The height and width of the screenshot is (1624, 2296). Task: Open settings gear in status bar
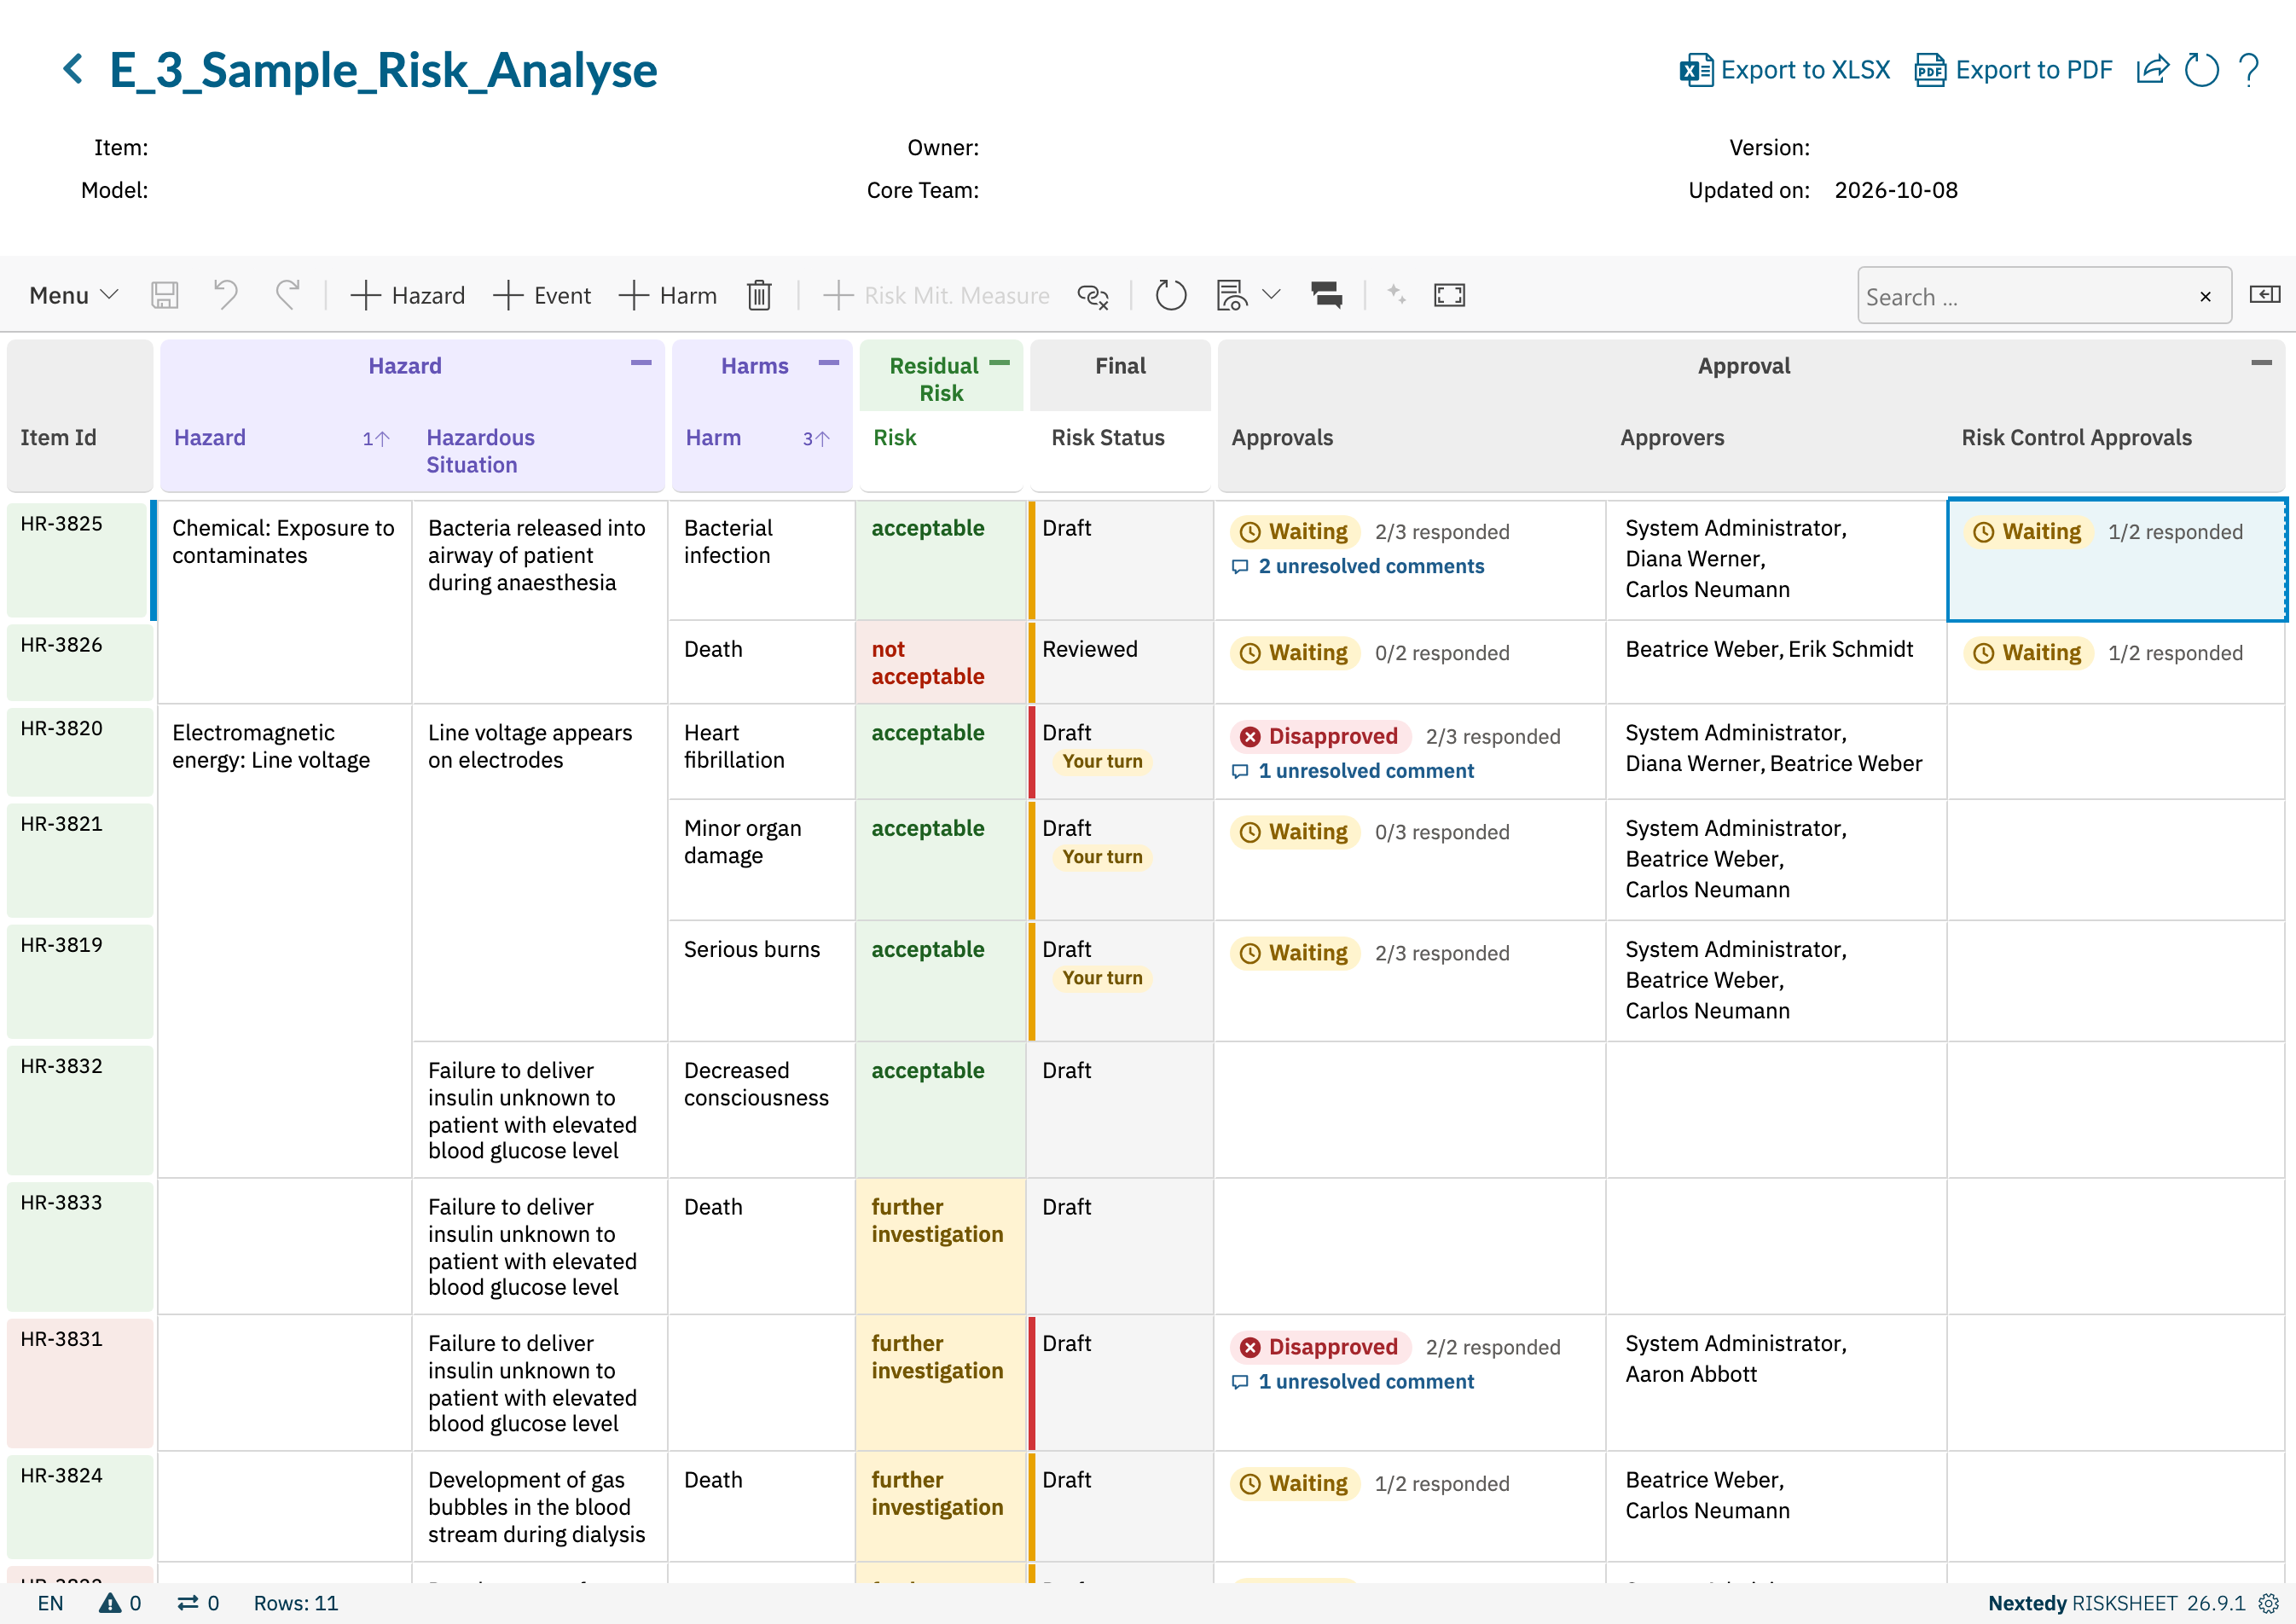[2270, 1604]
